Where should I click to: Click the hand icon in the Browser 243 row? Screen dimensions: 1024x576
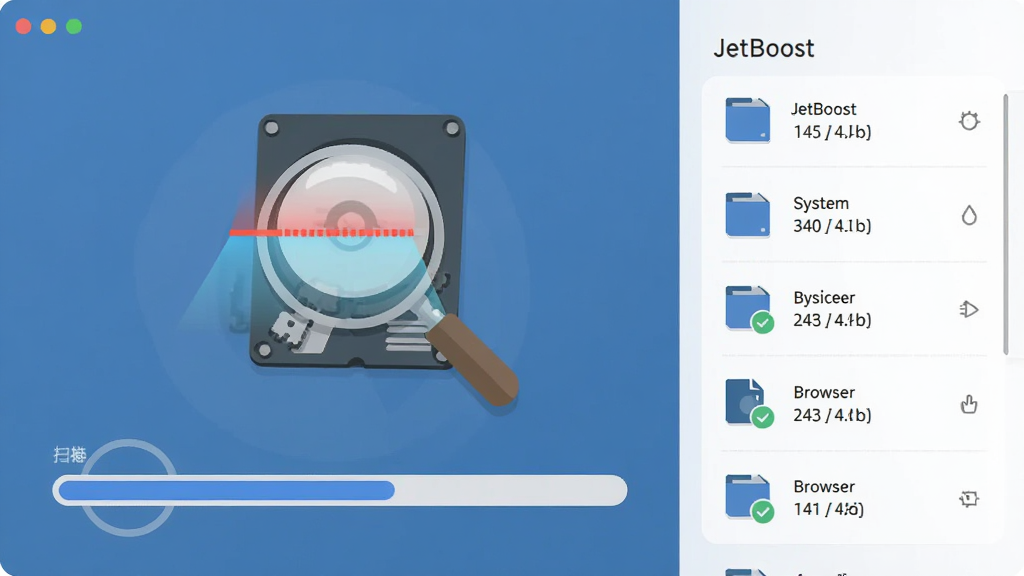(x=969, y=404)
